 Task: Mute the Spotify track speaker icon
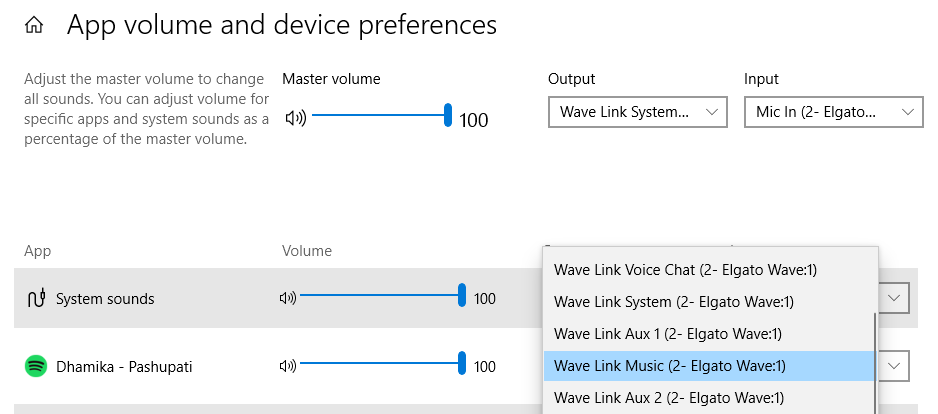pos(288,367)
